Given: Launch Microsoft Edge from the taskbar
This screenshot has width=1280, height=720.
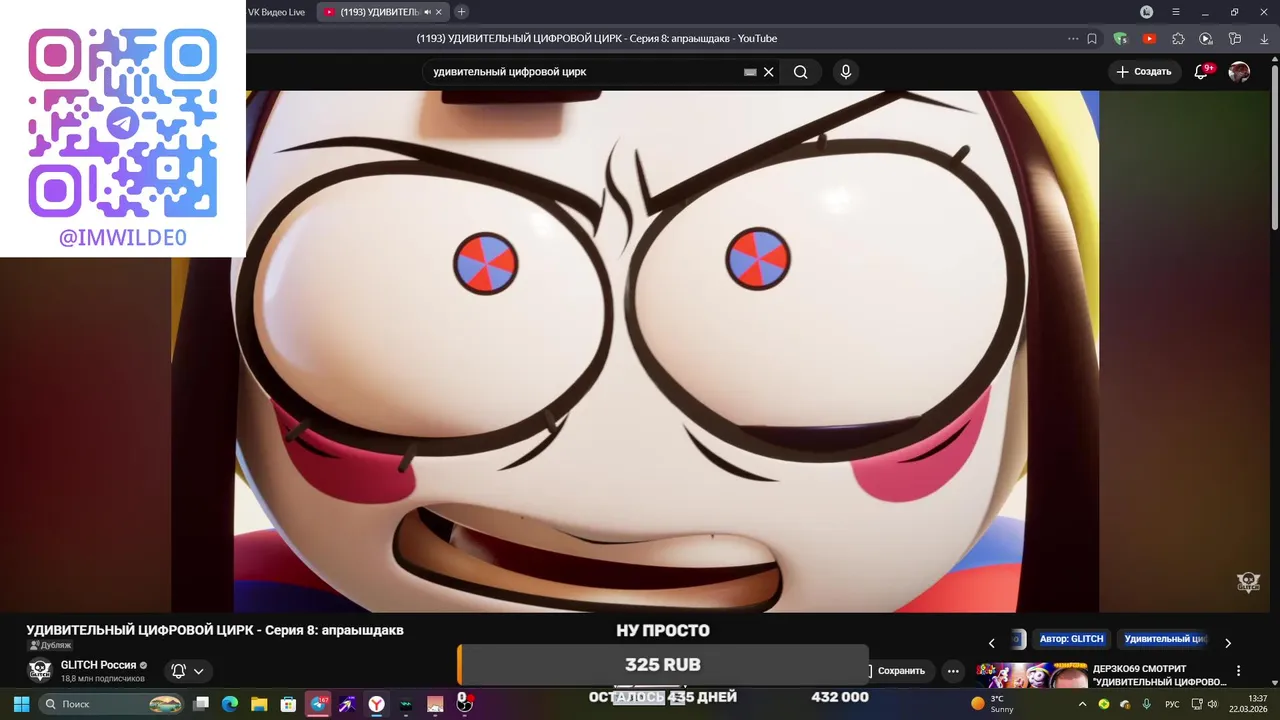Looking at the screenshot, I should [x=230, y=704].
